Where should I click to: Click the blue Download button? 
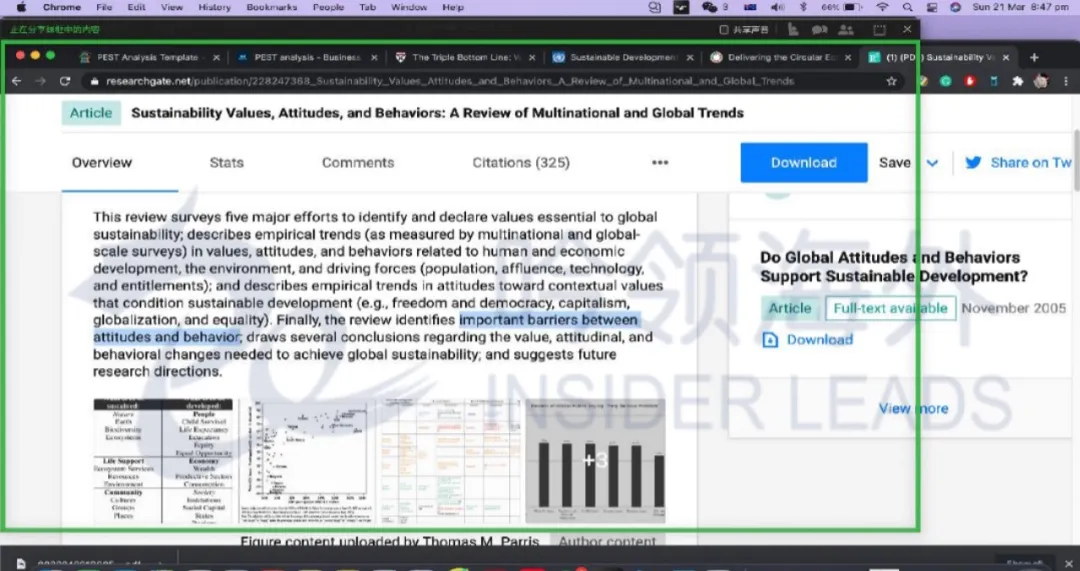[803, 162]
